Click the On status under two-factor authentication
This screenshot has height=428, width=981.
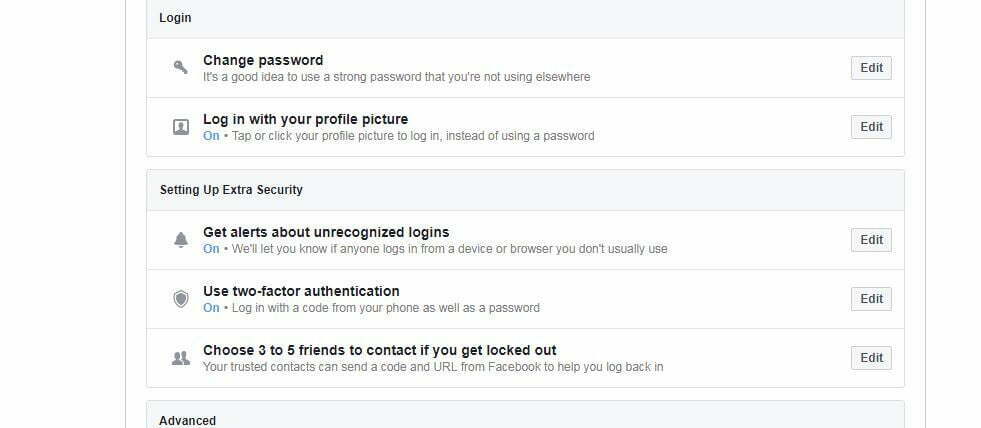click(211, 308)
